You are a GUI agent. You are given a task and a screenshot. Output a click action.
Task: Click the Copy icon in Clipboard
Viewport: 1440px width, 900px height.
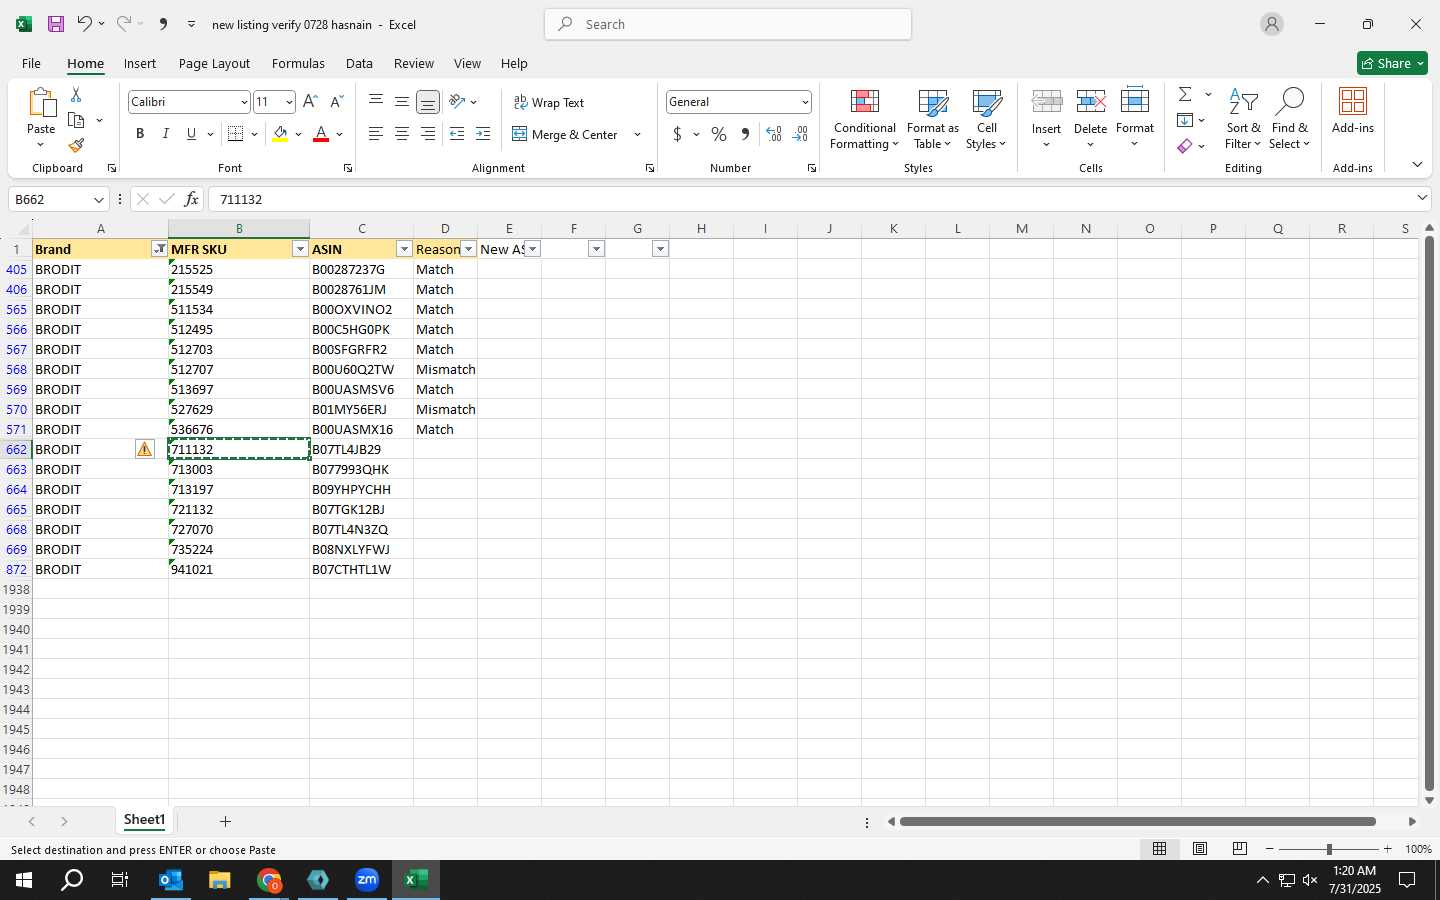coord(76,121)
